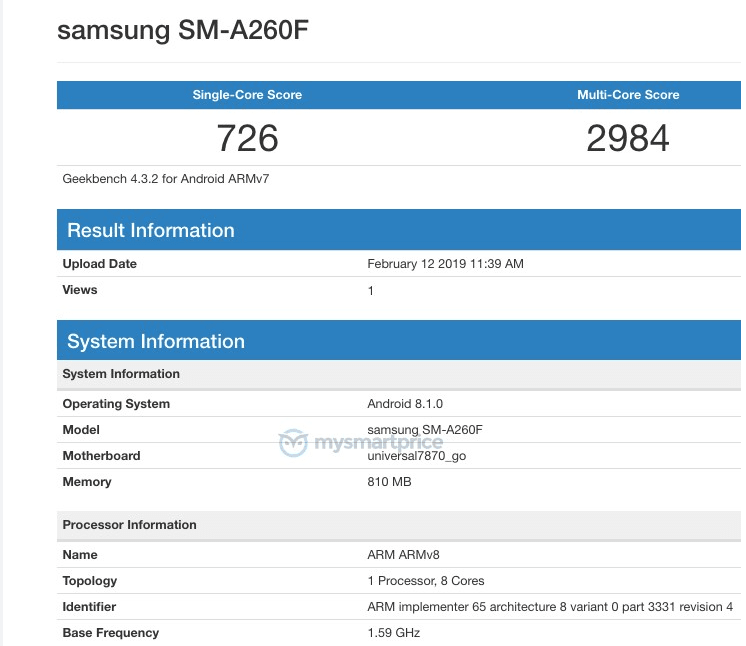Click the 'Motherboard' row label
The width and height of the screenshot is (746, 646).
coord(101,456)
